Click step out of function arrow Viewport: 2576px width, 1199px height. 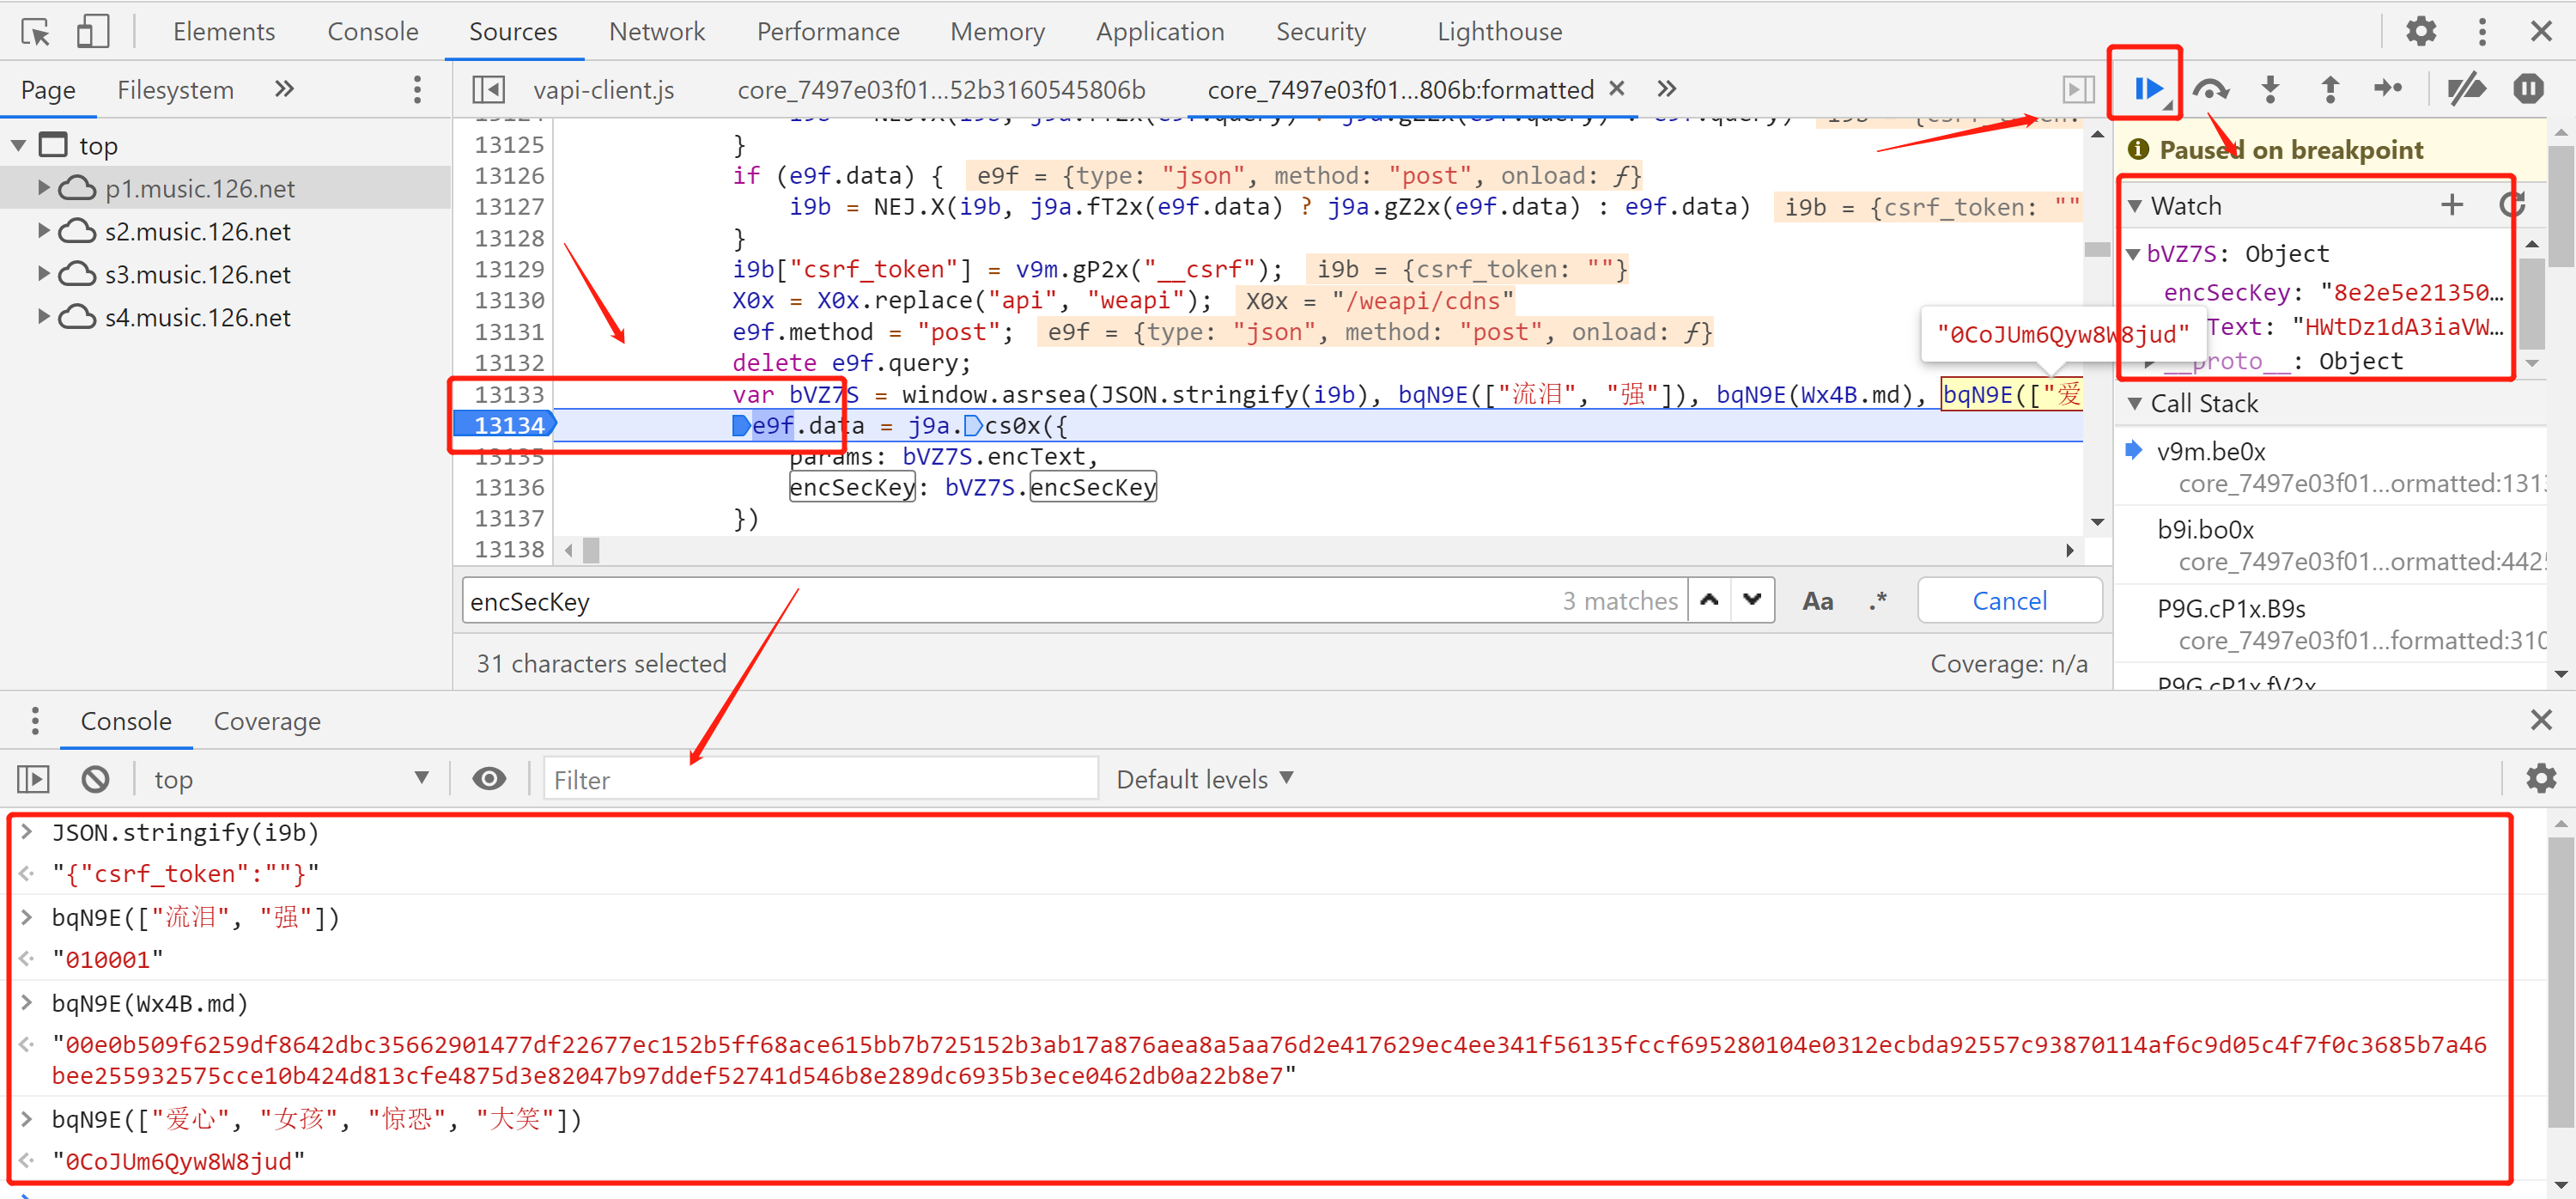2330,89
